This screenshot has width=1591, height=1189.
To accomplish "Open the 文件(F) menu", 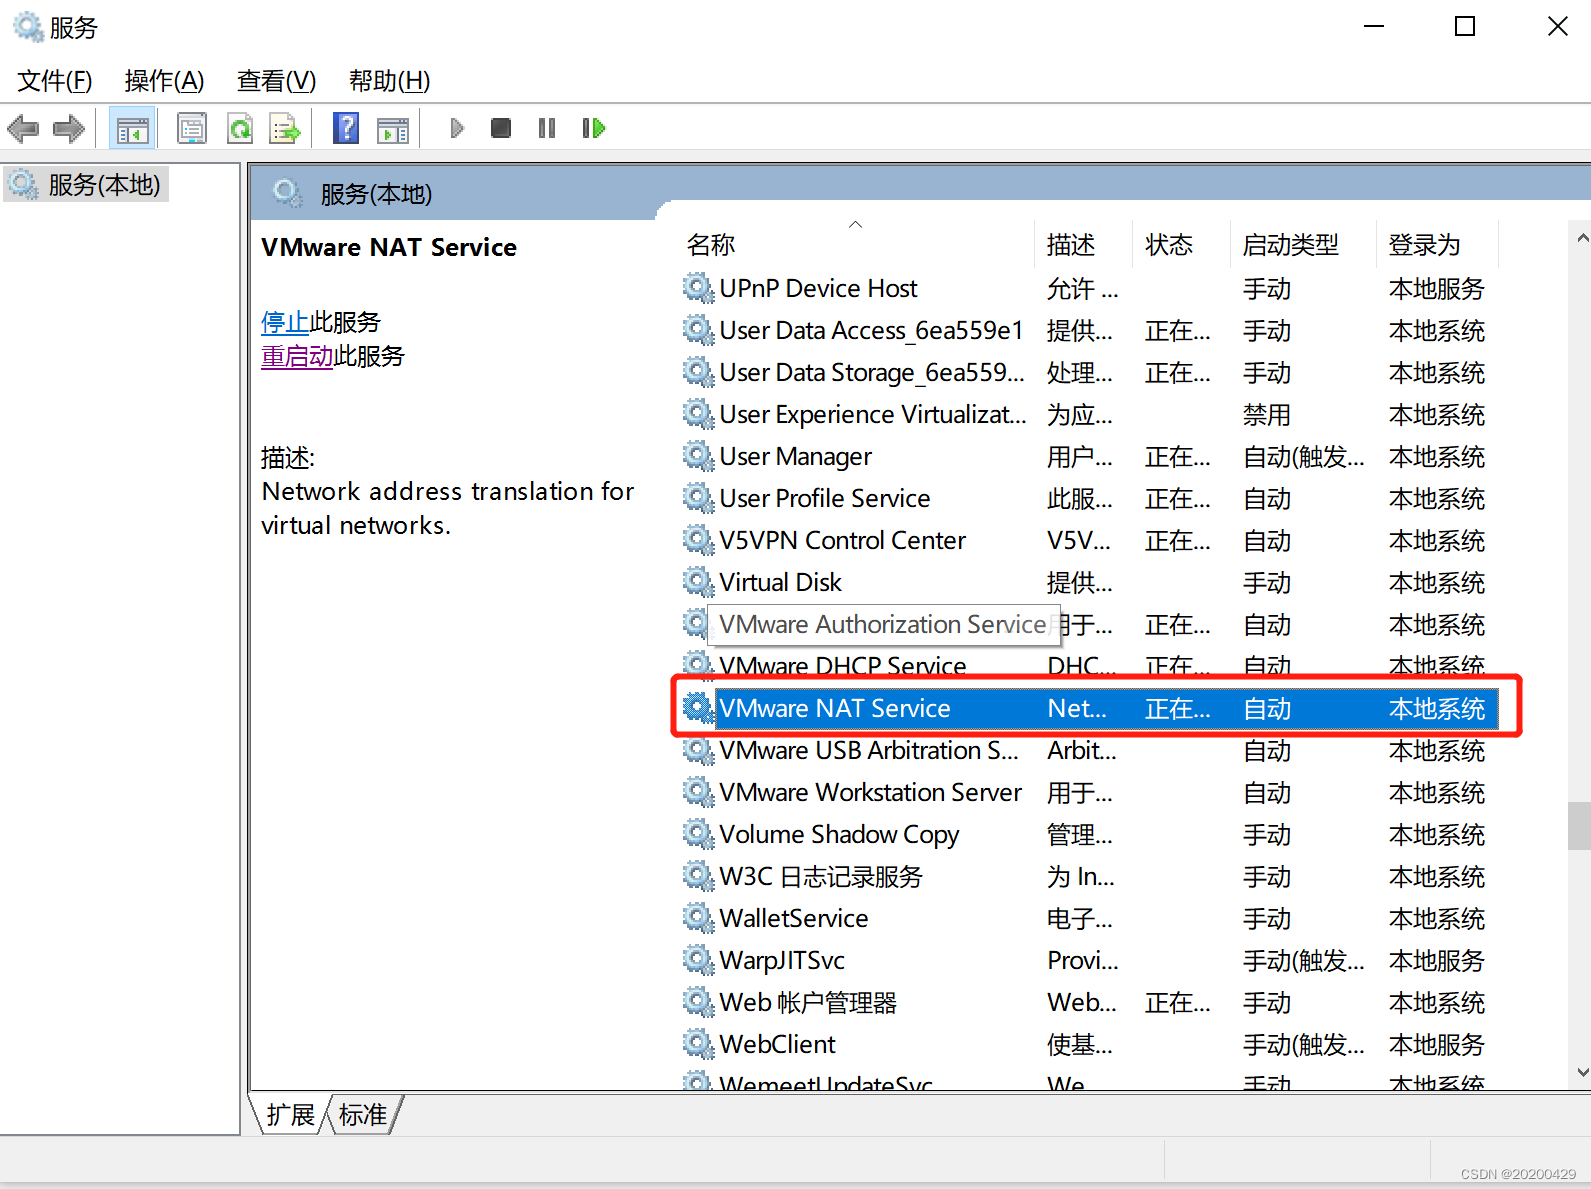I will pyautogui.click(x=55, y=81).
